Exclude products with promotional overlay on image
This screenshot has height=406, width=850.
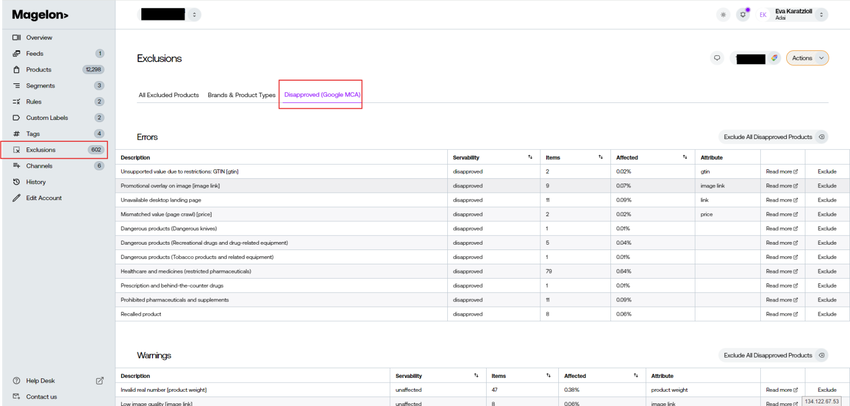point(827,186)
